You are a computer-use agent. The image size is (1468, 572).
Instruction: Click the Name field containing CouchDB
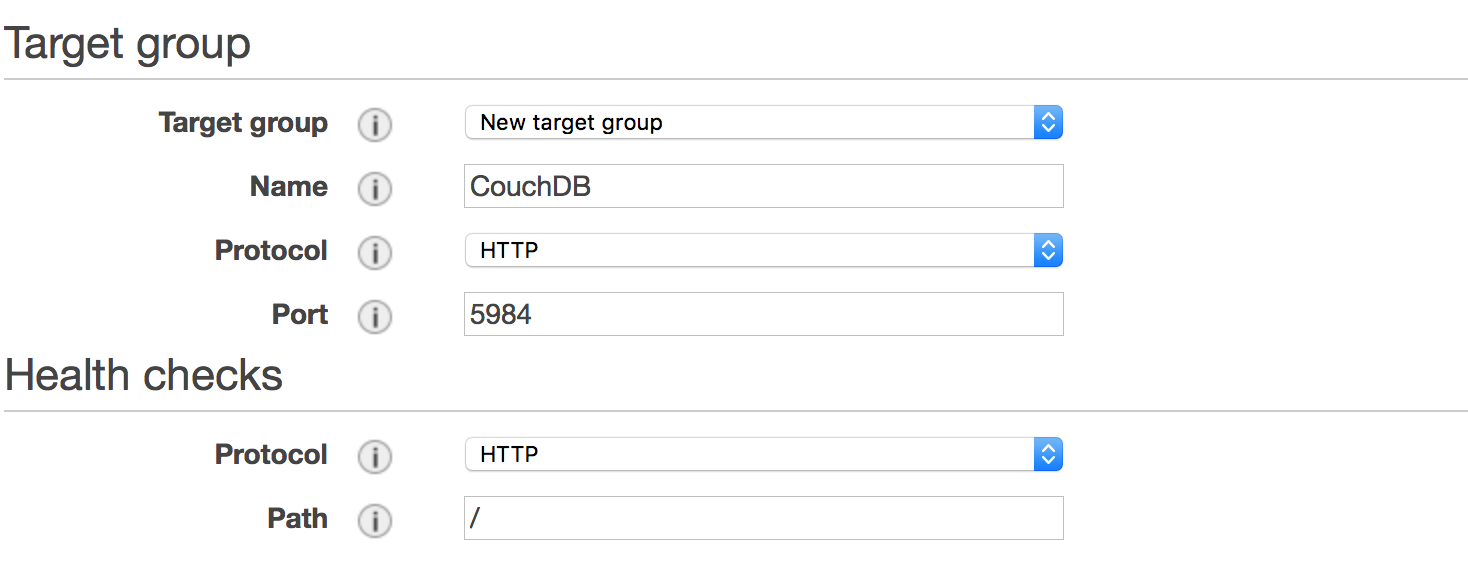click(x=763, y=187)
